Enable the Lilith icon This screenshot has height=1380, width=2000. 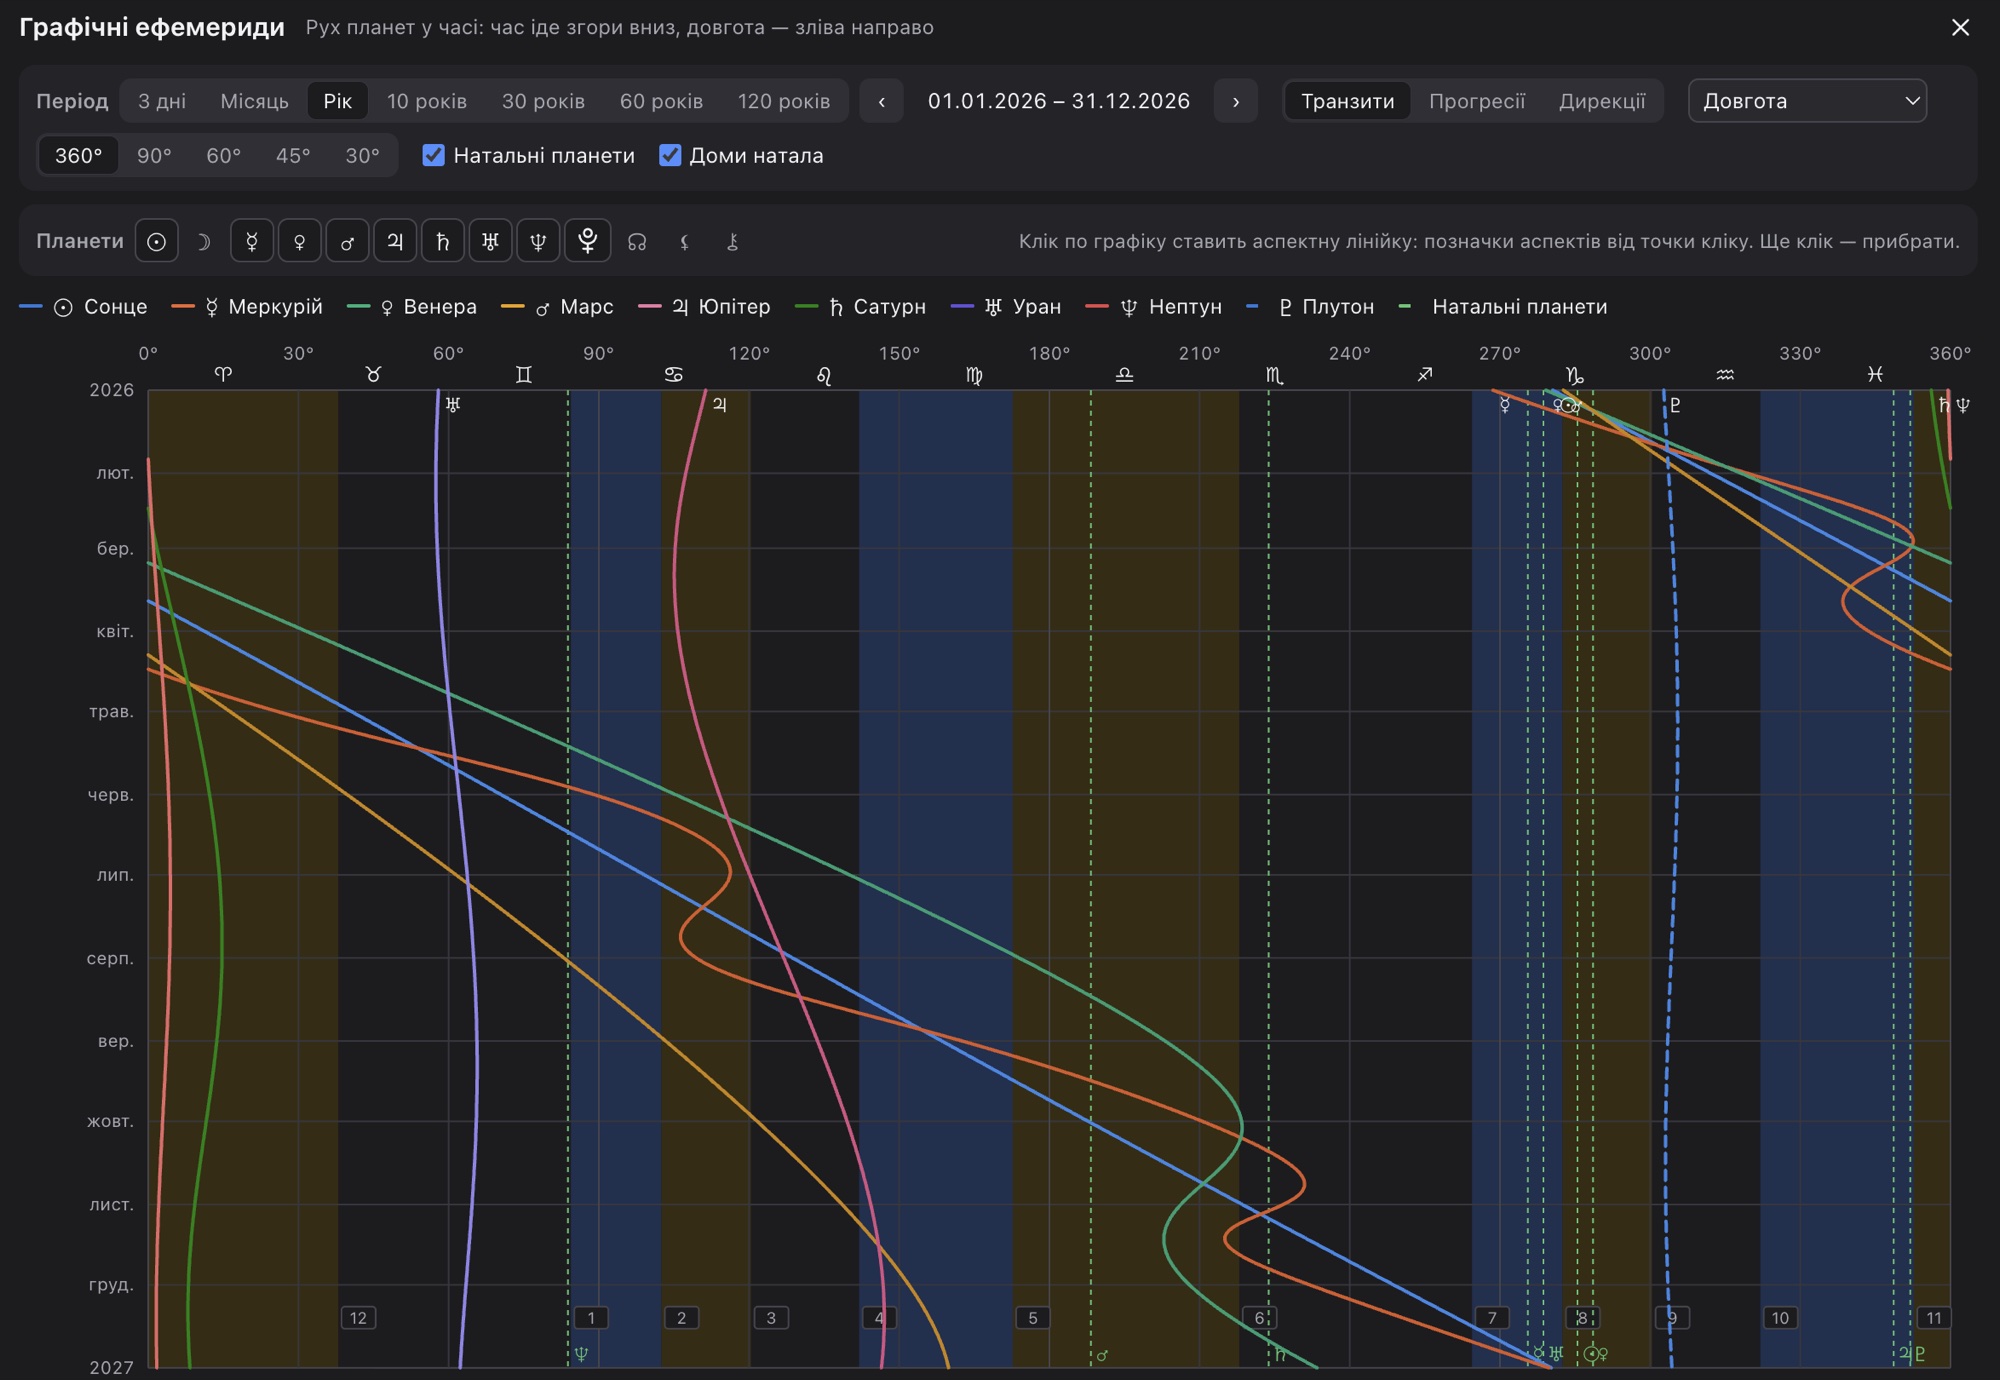685,241
